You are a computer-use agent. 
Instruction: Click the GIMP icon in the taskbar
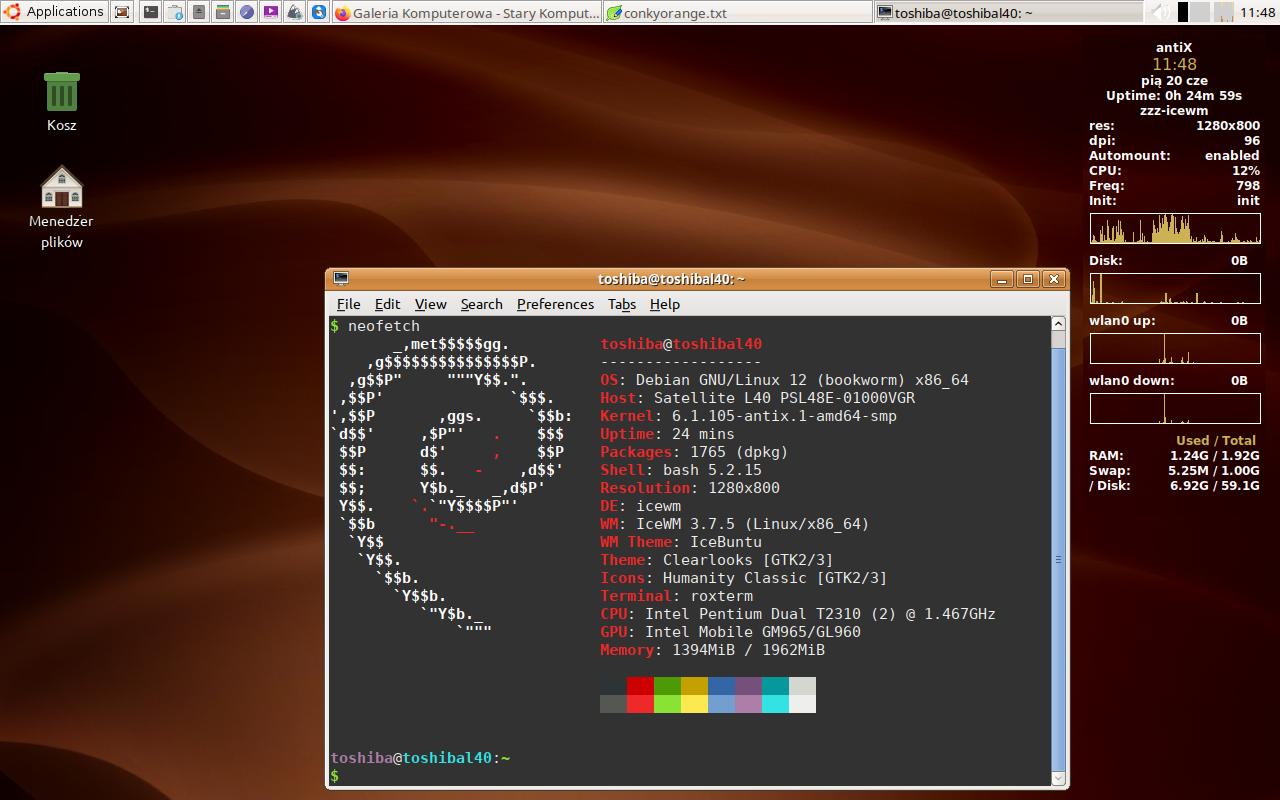295,12
